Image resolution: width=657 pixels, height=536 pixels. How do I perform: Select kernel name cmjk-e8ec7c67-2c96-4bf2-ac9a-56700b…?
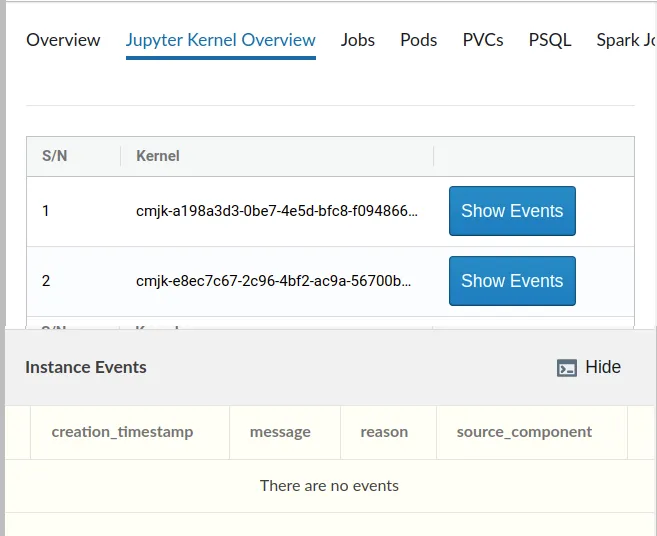click(274, 281)
